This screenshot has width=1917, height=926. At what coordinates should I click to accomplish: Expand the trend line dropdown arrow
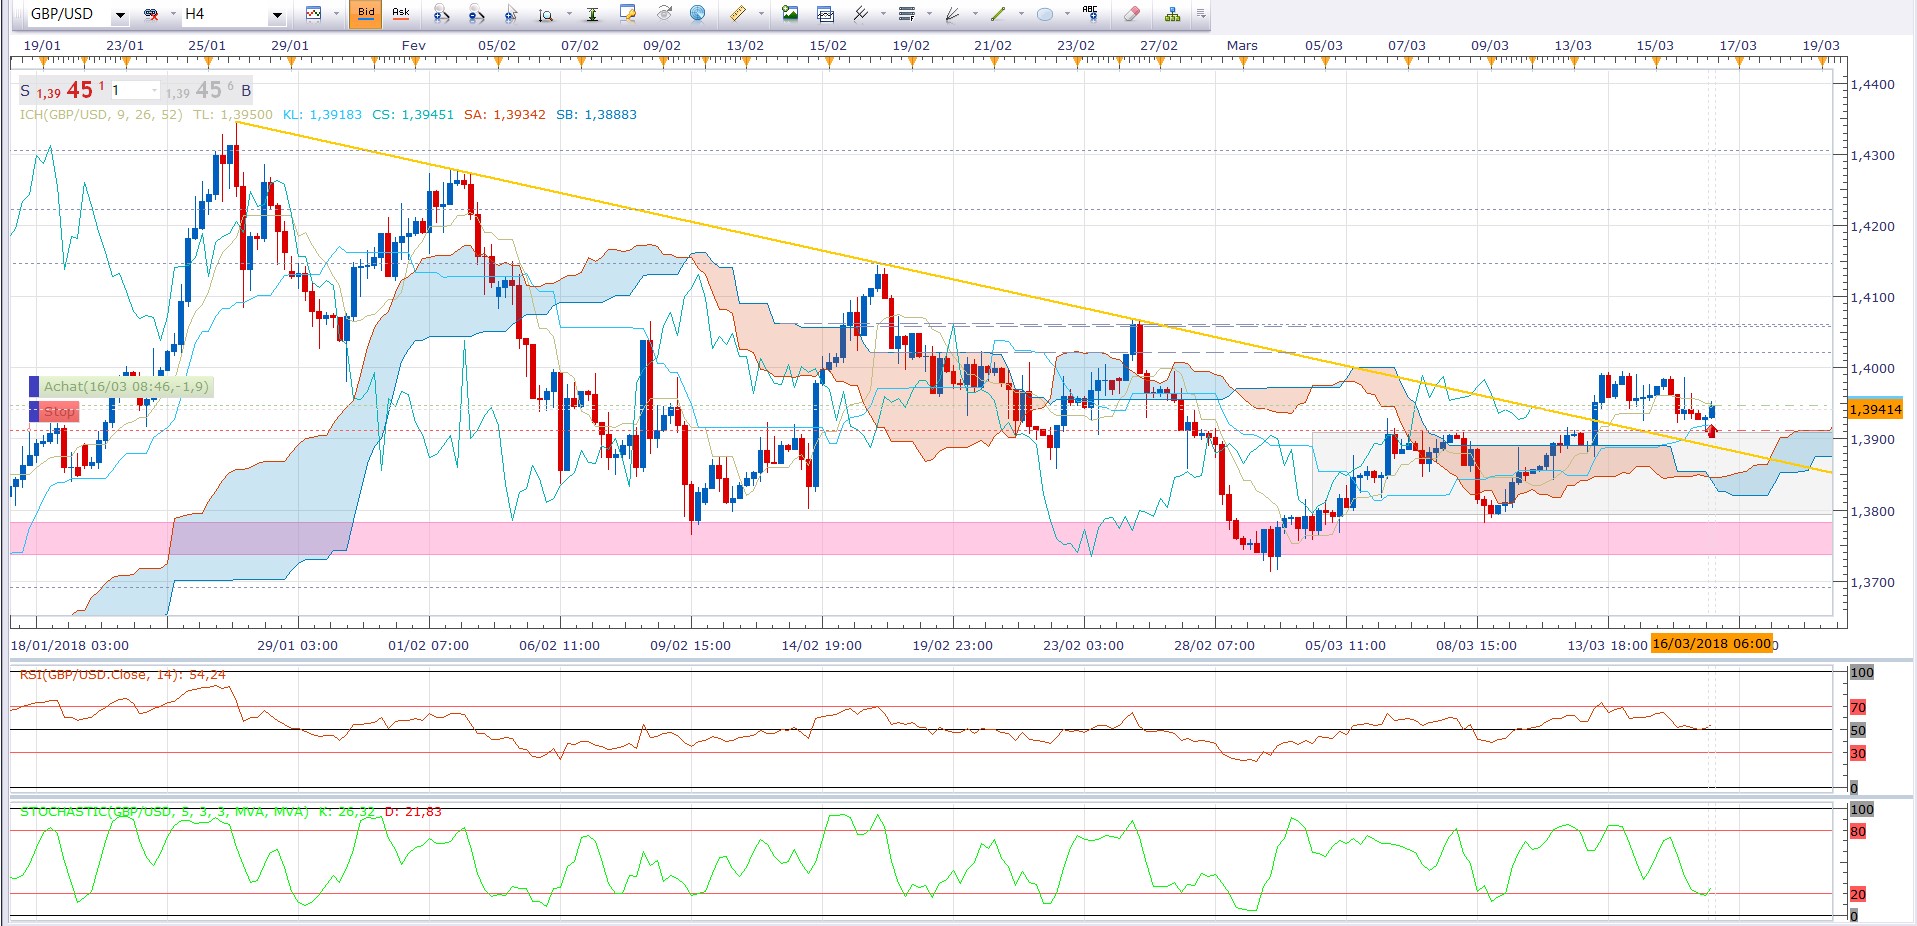(1021, 15)
